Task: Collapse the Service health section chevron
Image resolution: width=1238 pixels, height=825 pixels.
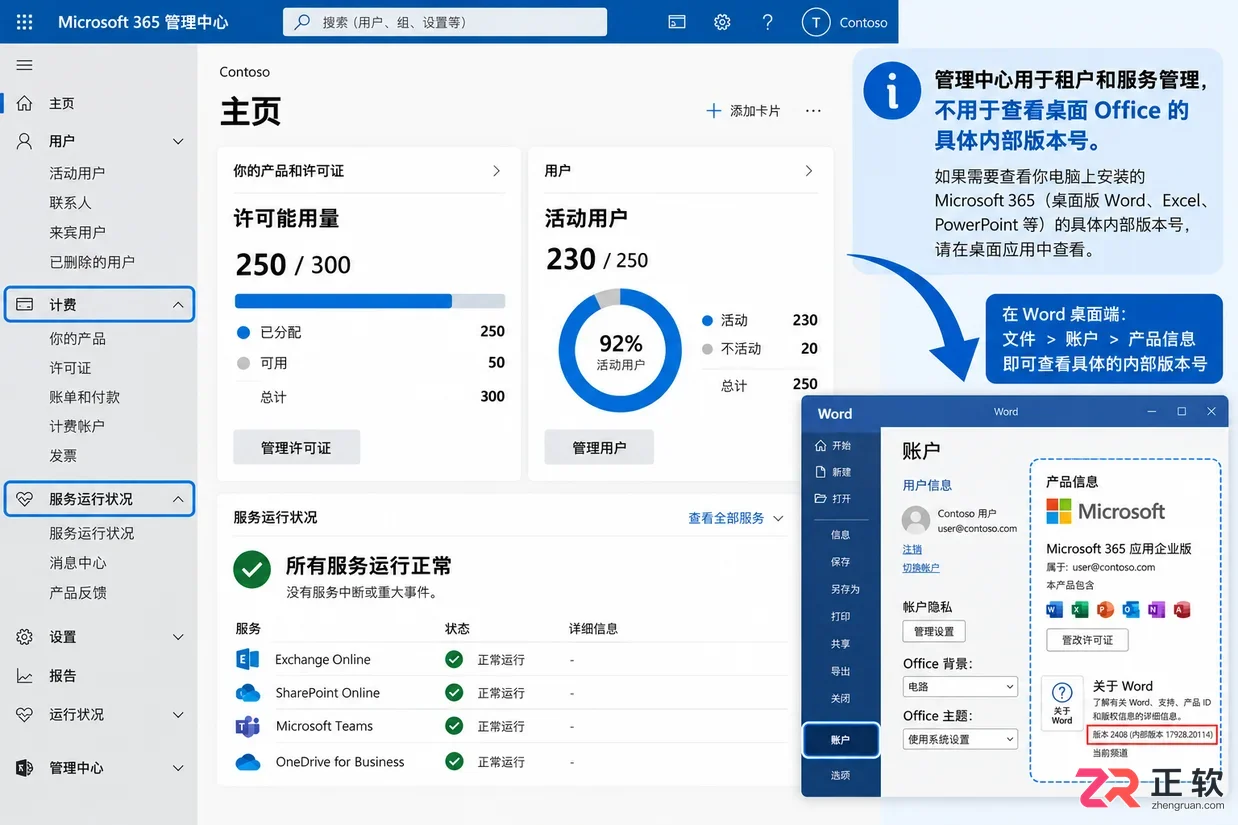Action: click(x=178, y=499)
